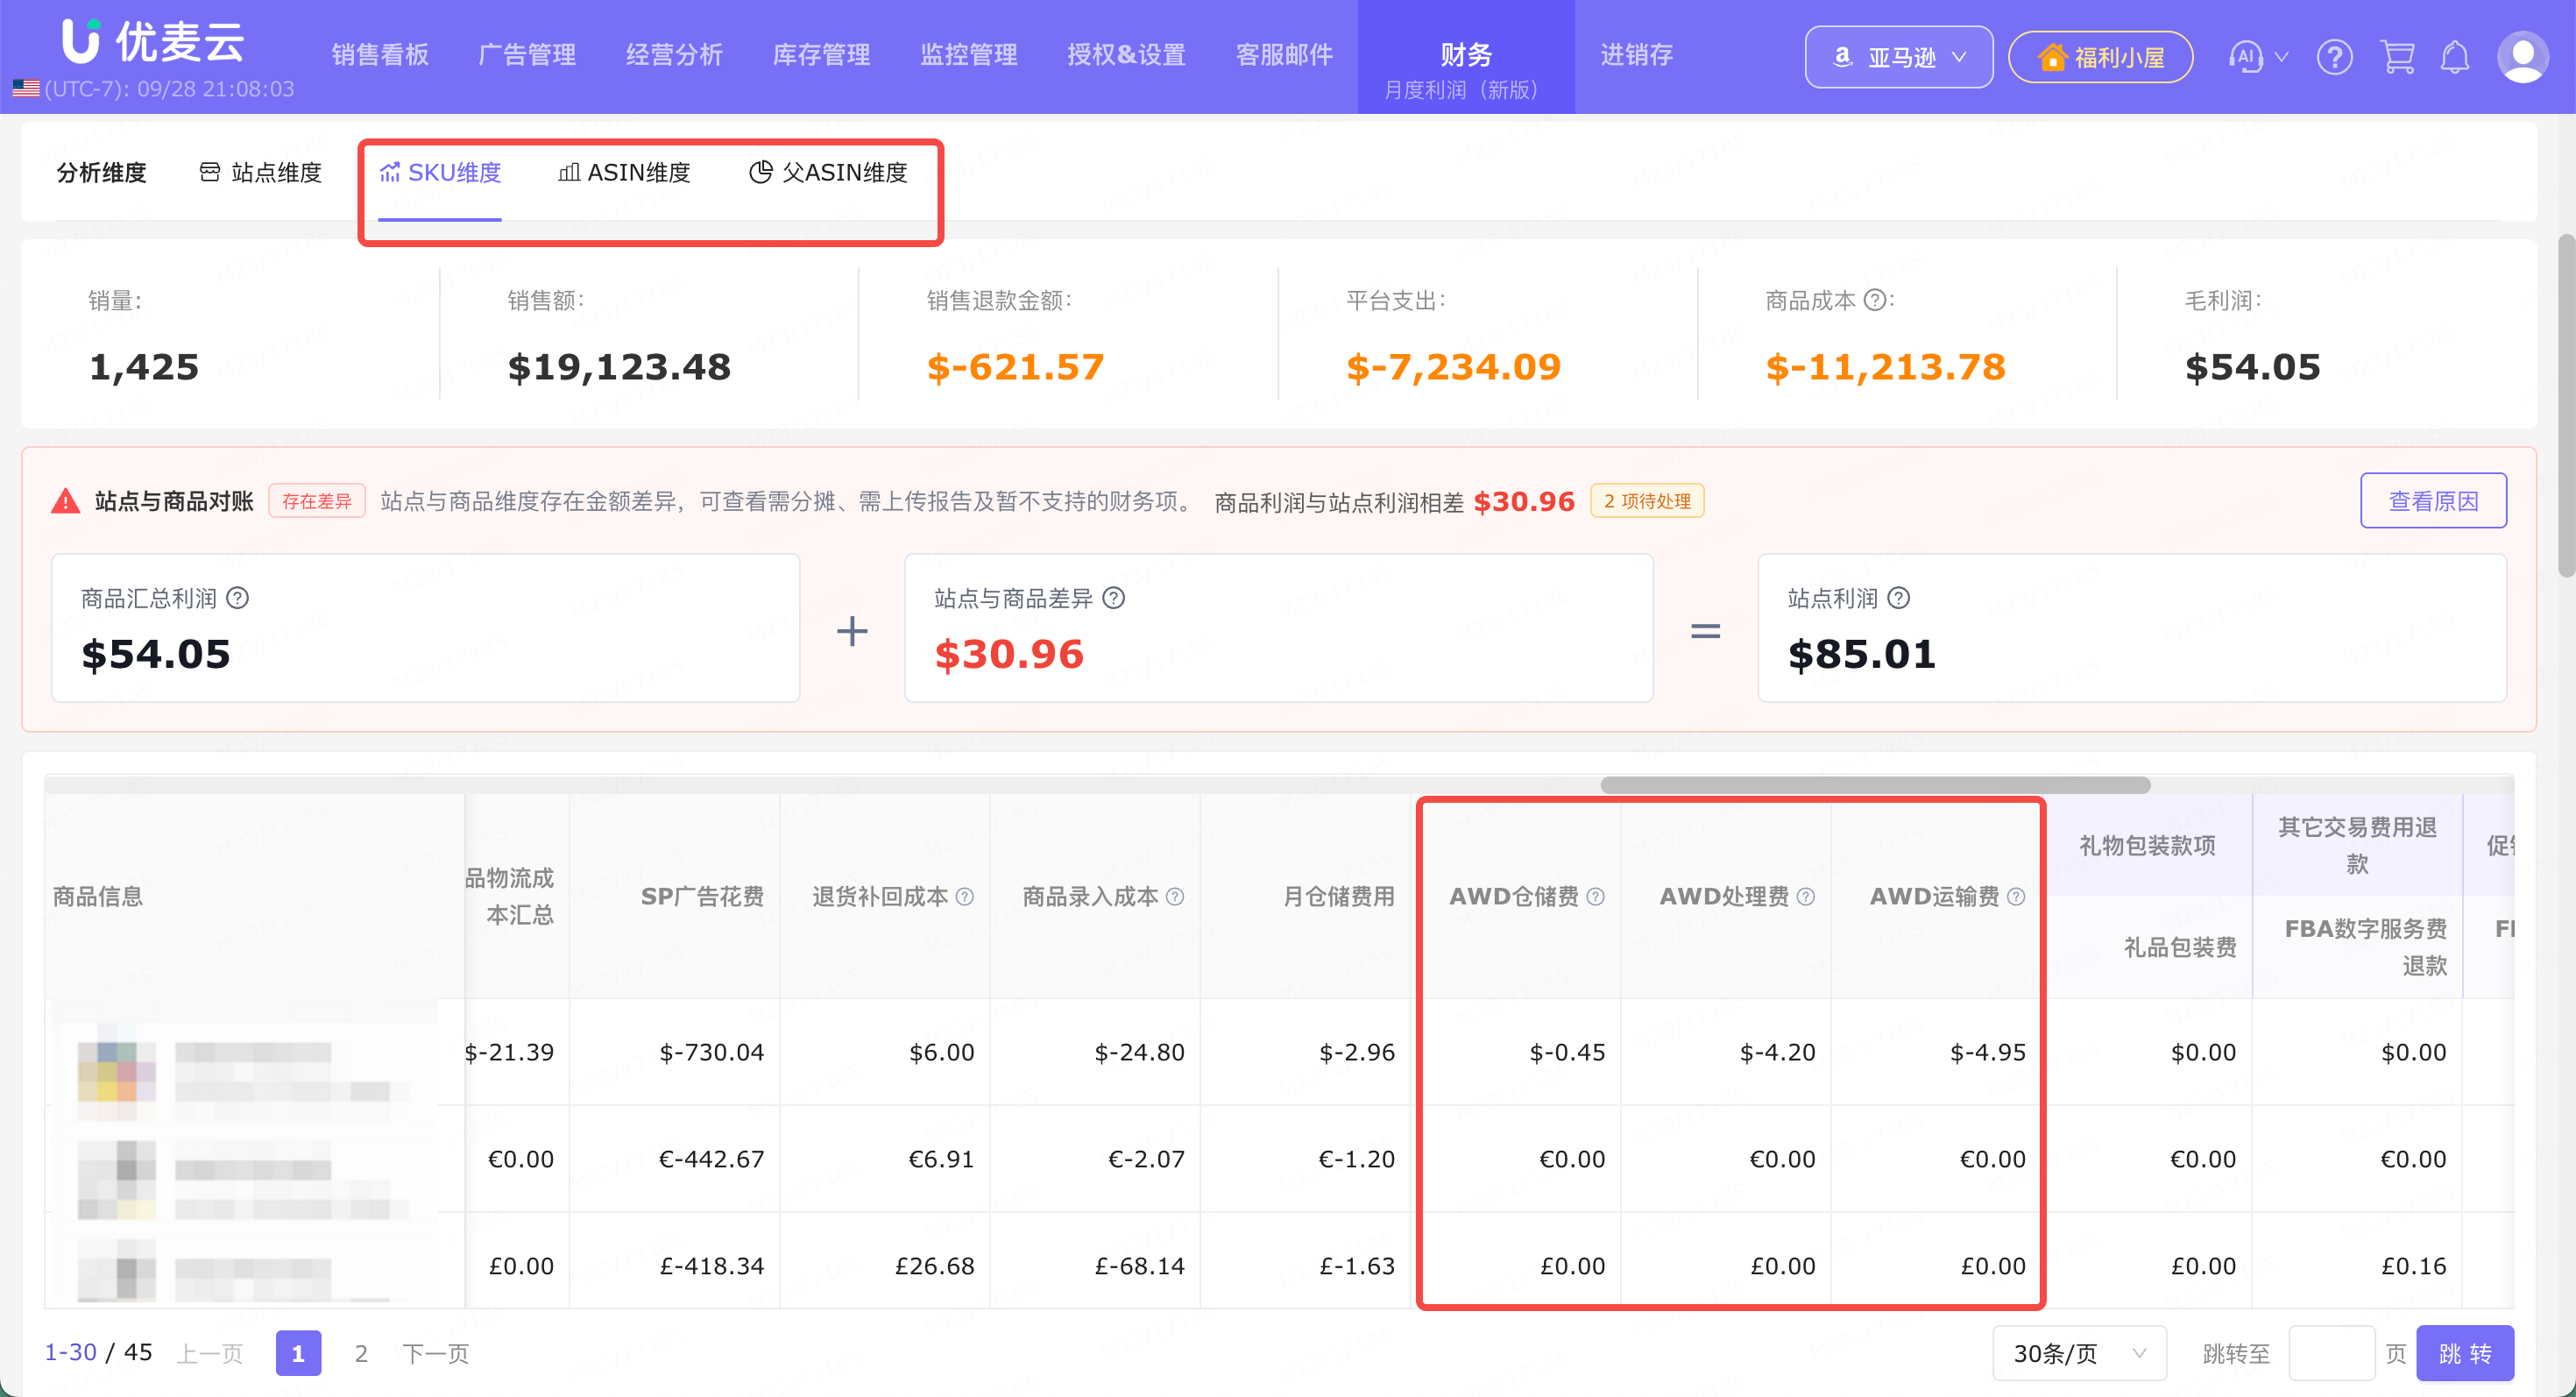Click the info icon next to 商品成本
The height and width of the screenshot is (1397, 2576).
pyautogui.click(x=1876, y=300)
